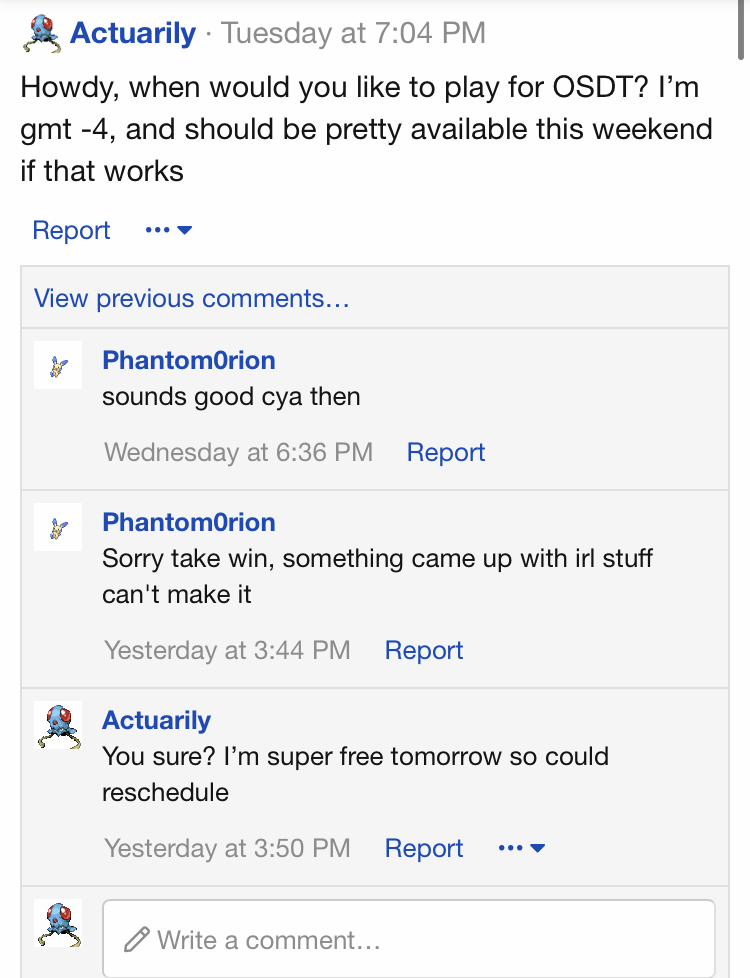Click the avatar beside the comment box
The width and height of the screenshot is (750, 978).
(x=57, y=923)
